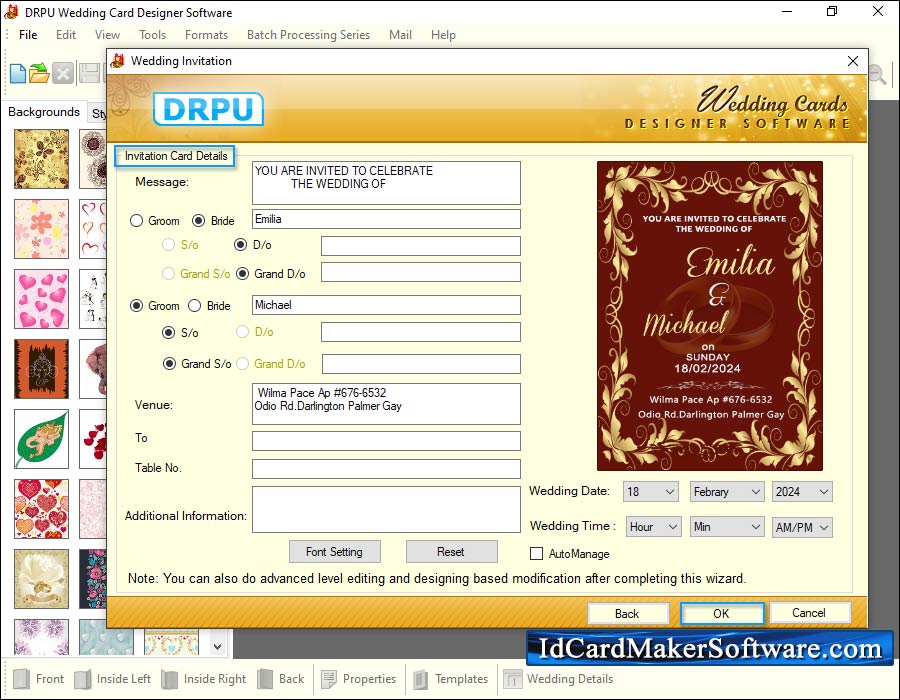The image size is (900, 700).
Task: Select the pink hearts background thumbnail
Action: (41, 299)
